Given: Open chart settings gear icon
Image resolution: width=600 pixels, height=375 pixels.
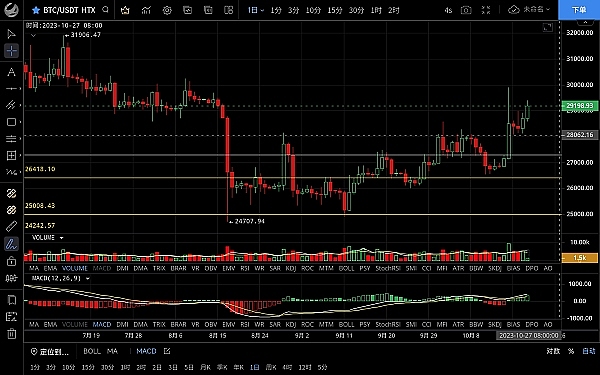Looking at the screenshot, I should coord(167,10).
